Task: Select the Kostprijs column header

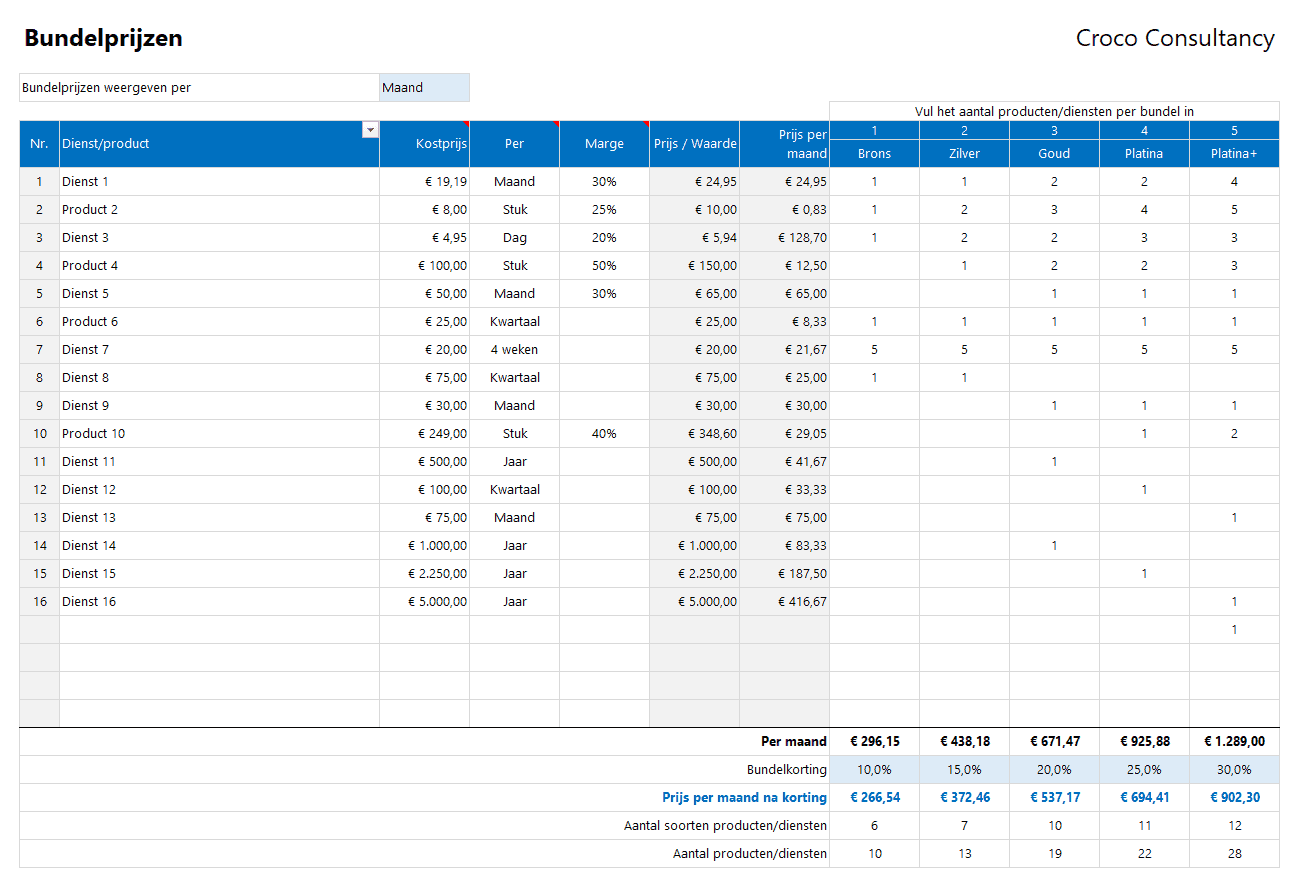Action: 424,144
